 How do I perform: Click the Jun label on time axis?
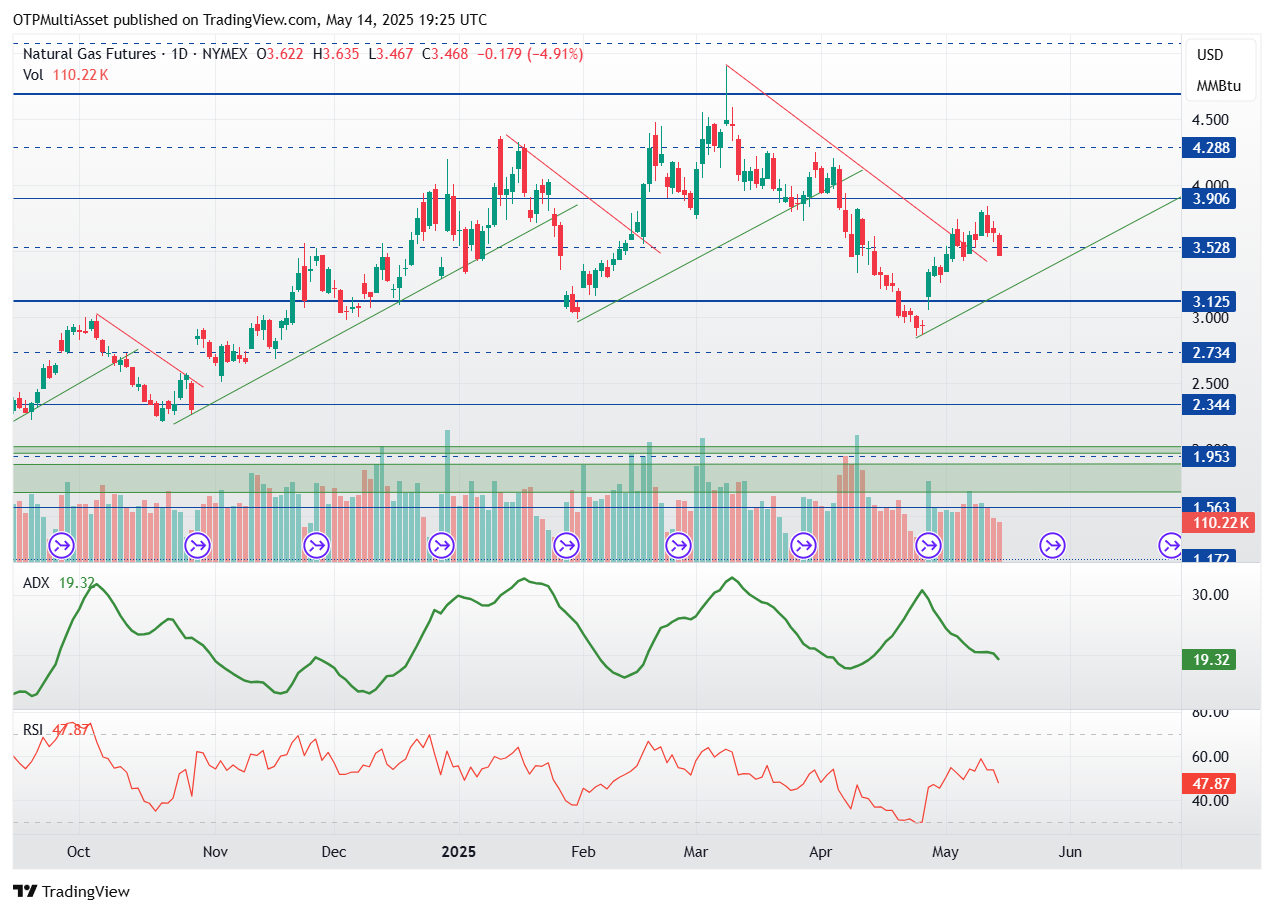(x=1070, y=852)
